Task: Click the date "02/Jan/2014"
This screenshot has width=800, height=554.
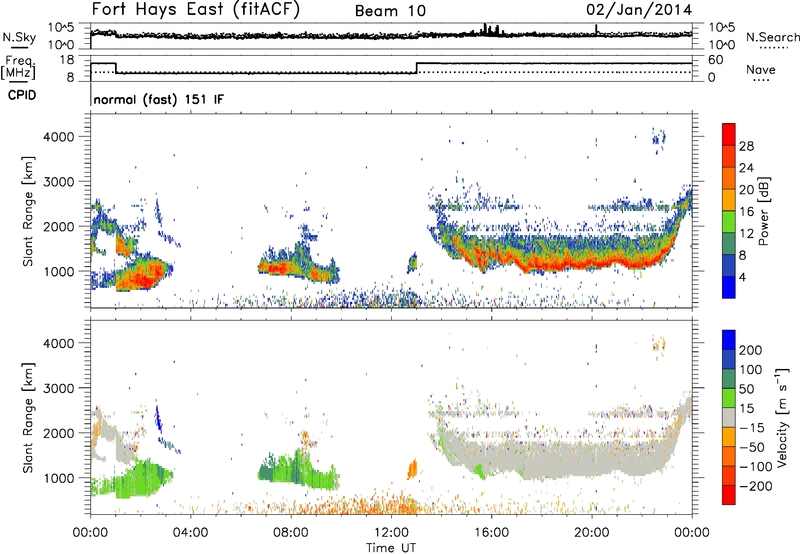Action: coord(639,10)
